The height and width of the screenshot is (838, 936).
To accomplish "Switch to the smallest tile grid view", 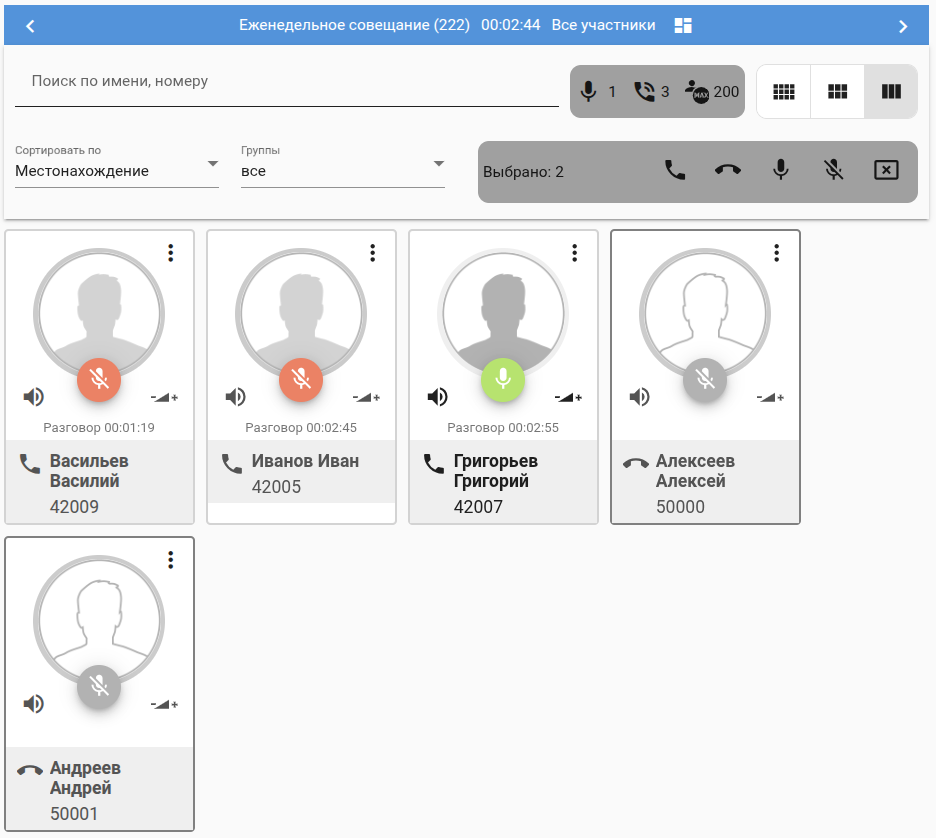I will 783,91.
